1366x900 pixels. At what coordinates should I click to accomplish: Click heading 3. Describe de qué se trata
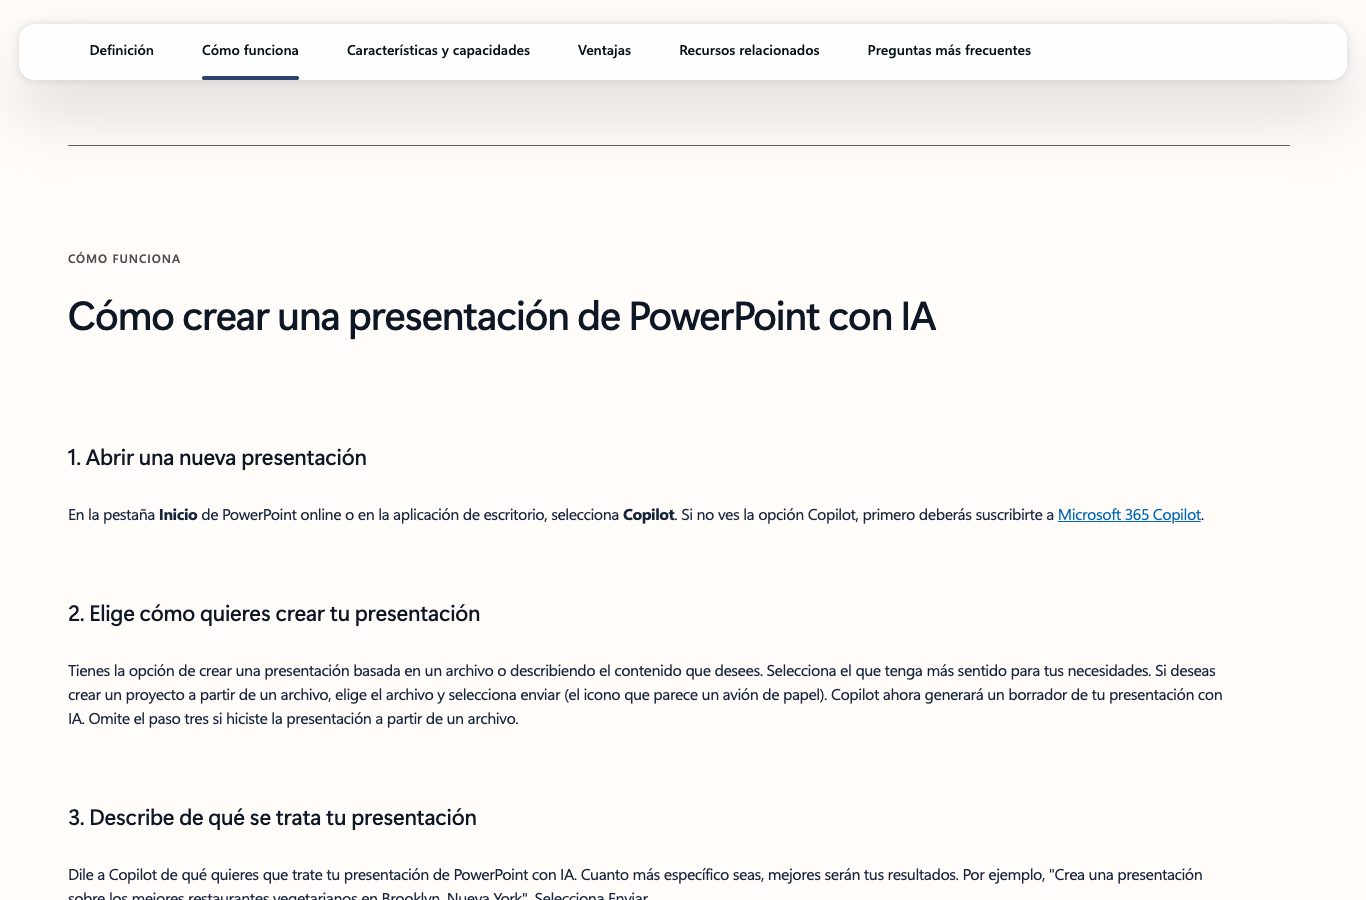272,818
